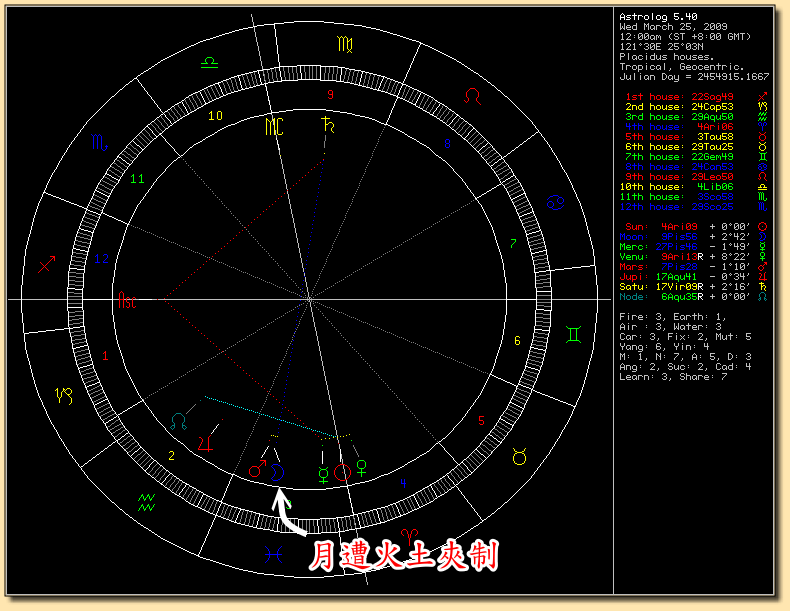Select the Jupiter symbol inside the chart
The height and width of the screenshot is (611, 790).
(x=206, y=444)
